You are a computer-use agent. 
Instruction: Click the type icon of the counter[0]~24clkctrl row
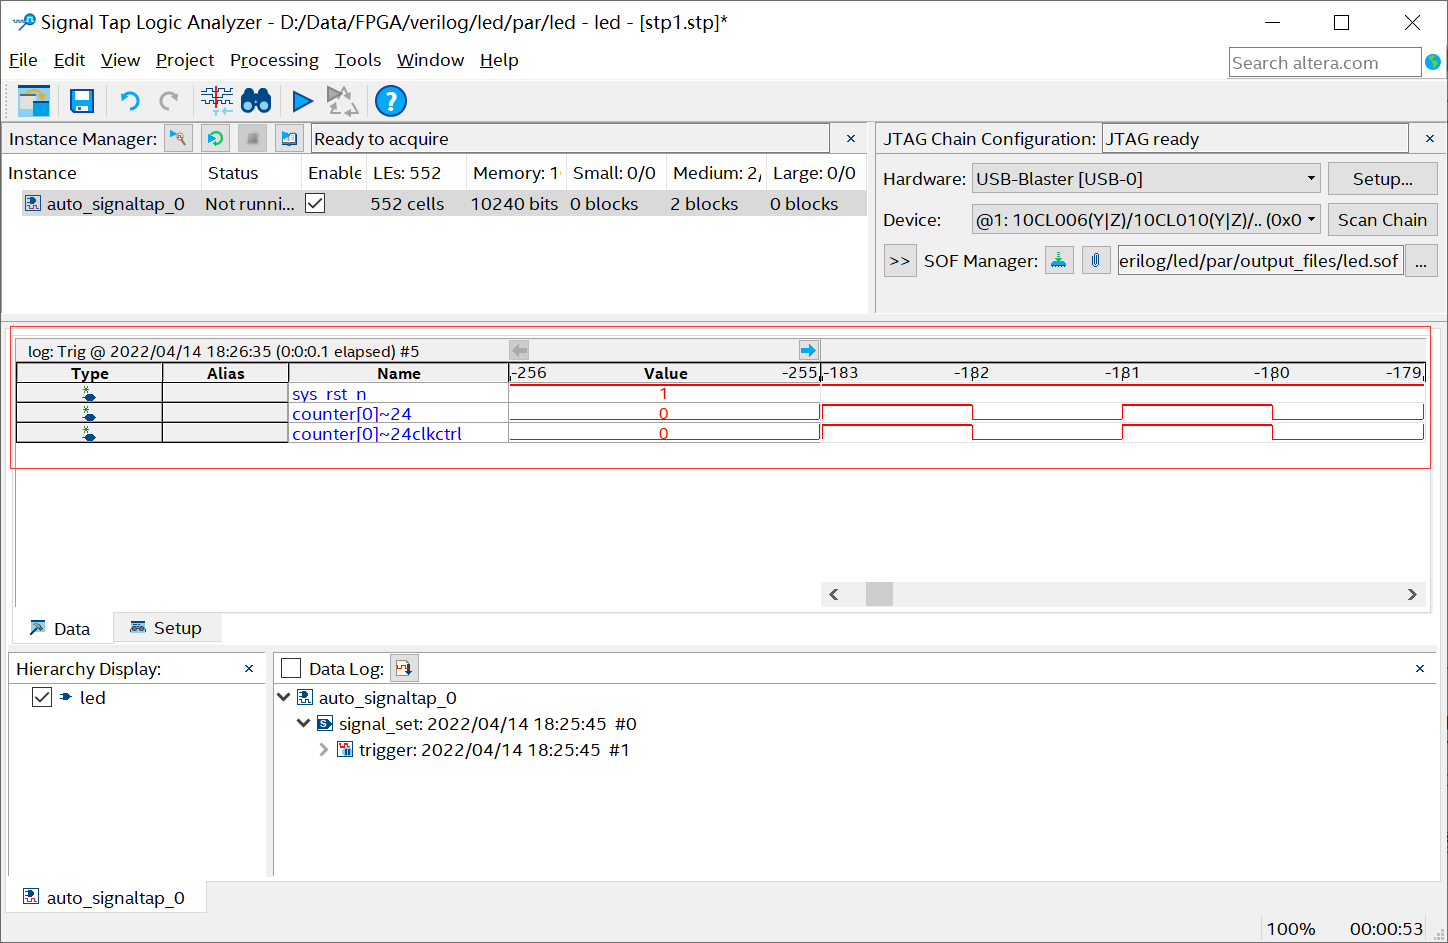click(89, 434)
